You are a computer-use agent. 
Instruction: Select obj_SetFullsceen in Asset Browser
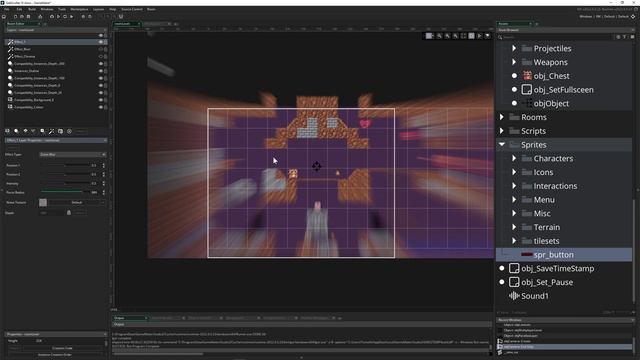(x=564, y=89)
